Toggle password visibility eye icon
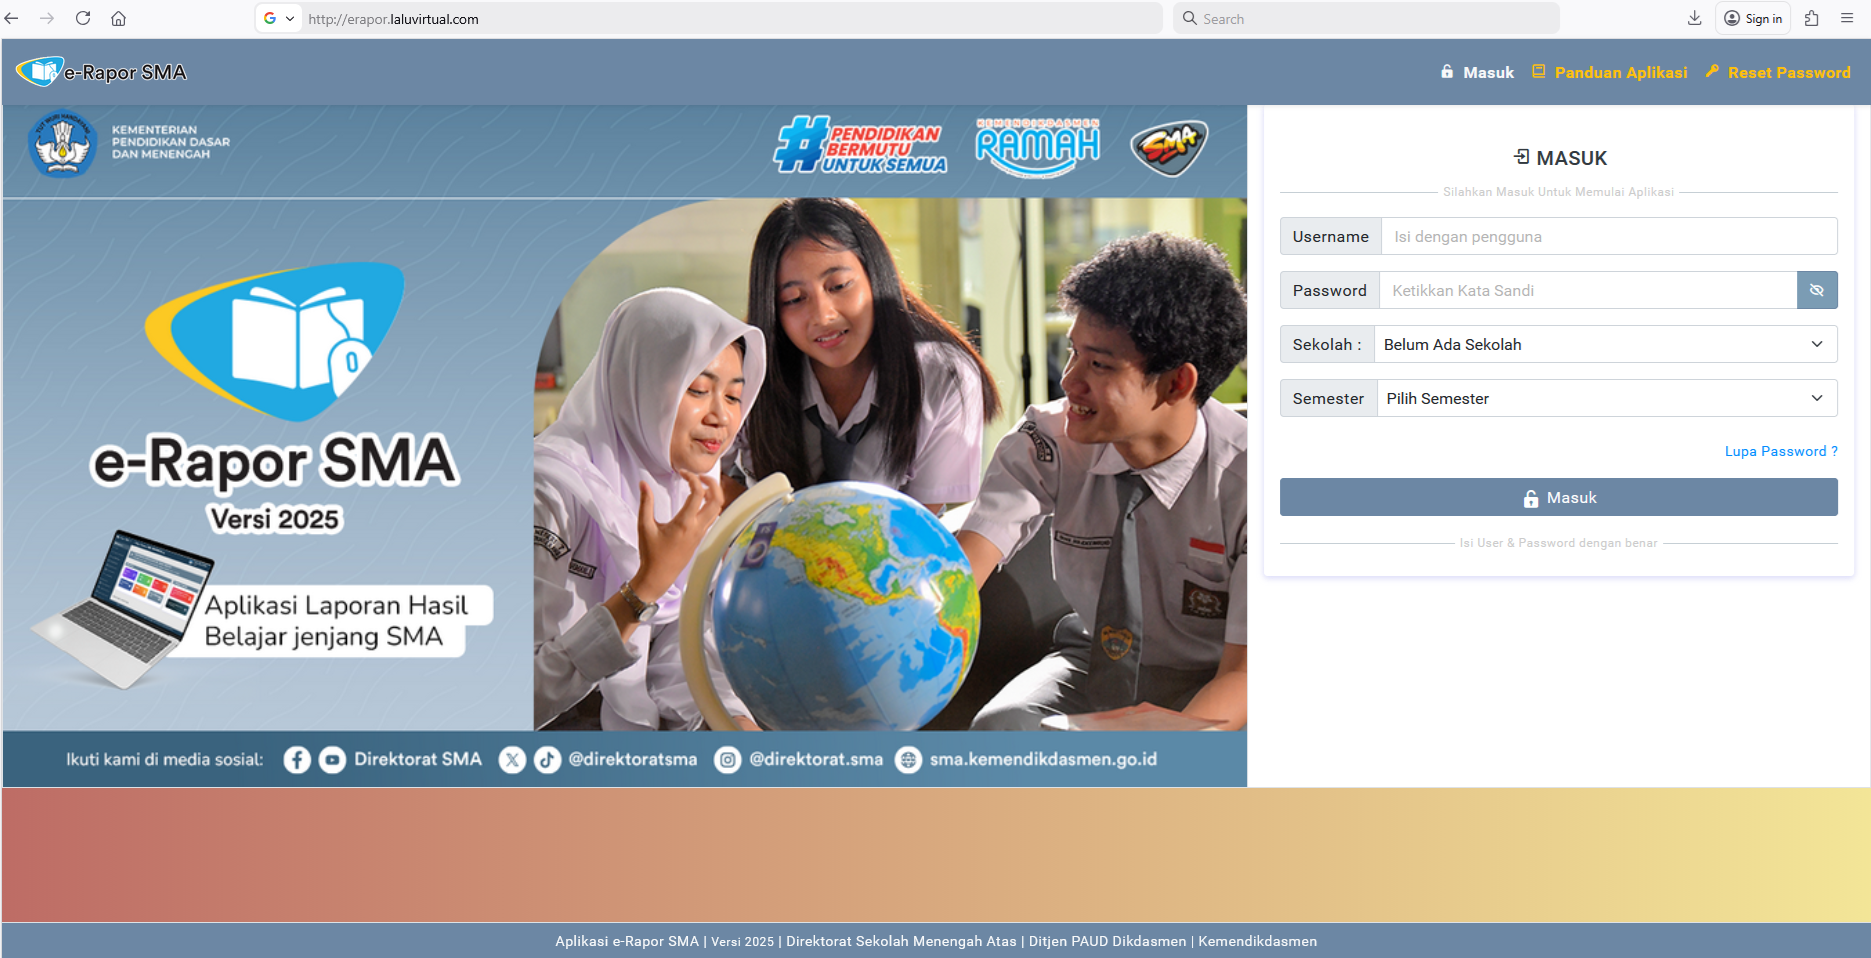The height and width of the screenshot is (958, 1871). [1816, 290]
